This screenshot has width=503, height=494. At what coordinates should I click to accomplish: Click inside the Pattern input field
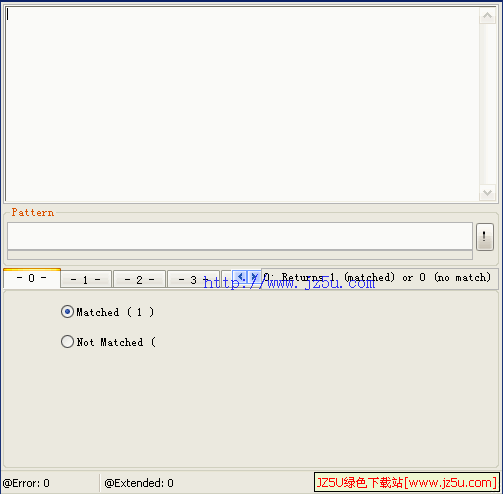click(240, 236)
